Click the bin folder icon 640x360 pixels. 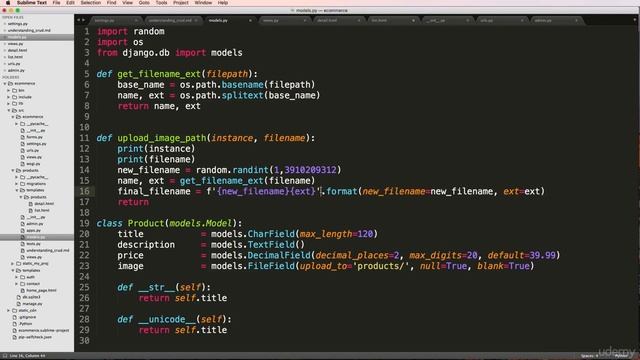coord(14,90)
